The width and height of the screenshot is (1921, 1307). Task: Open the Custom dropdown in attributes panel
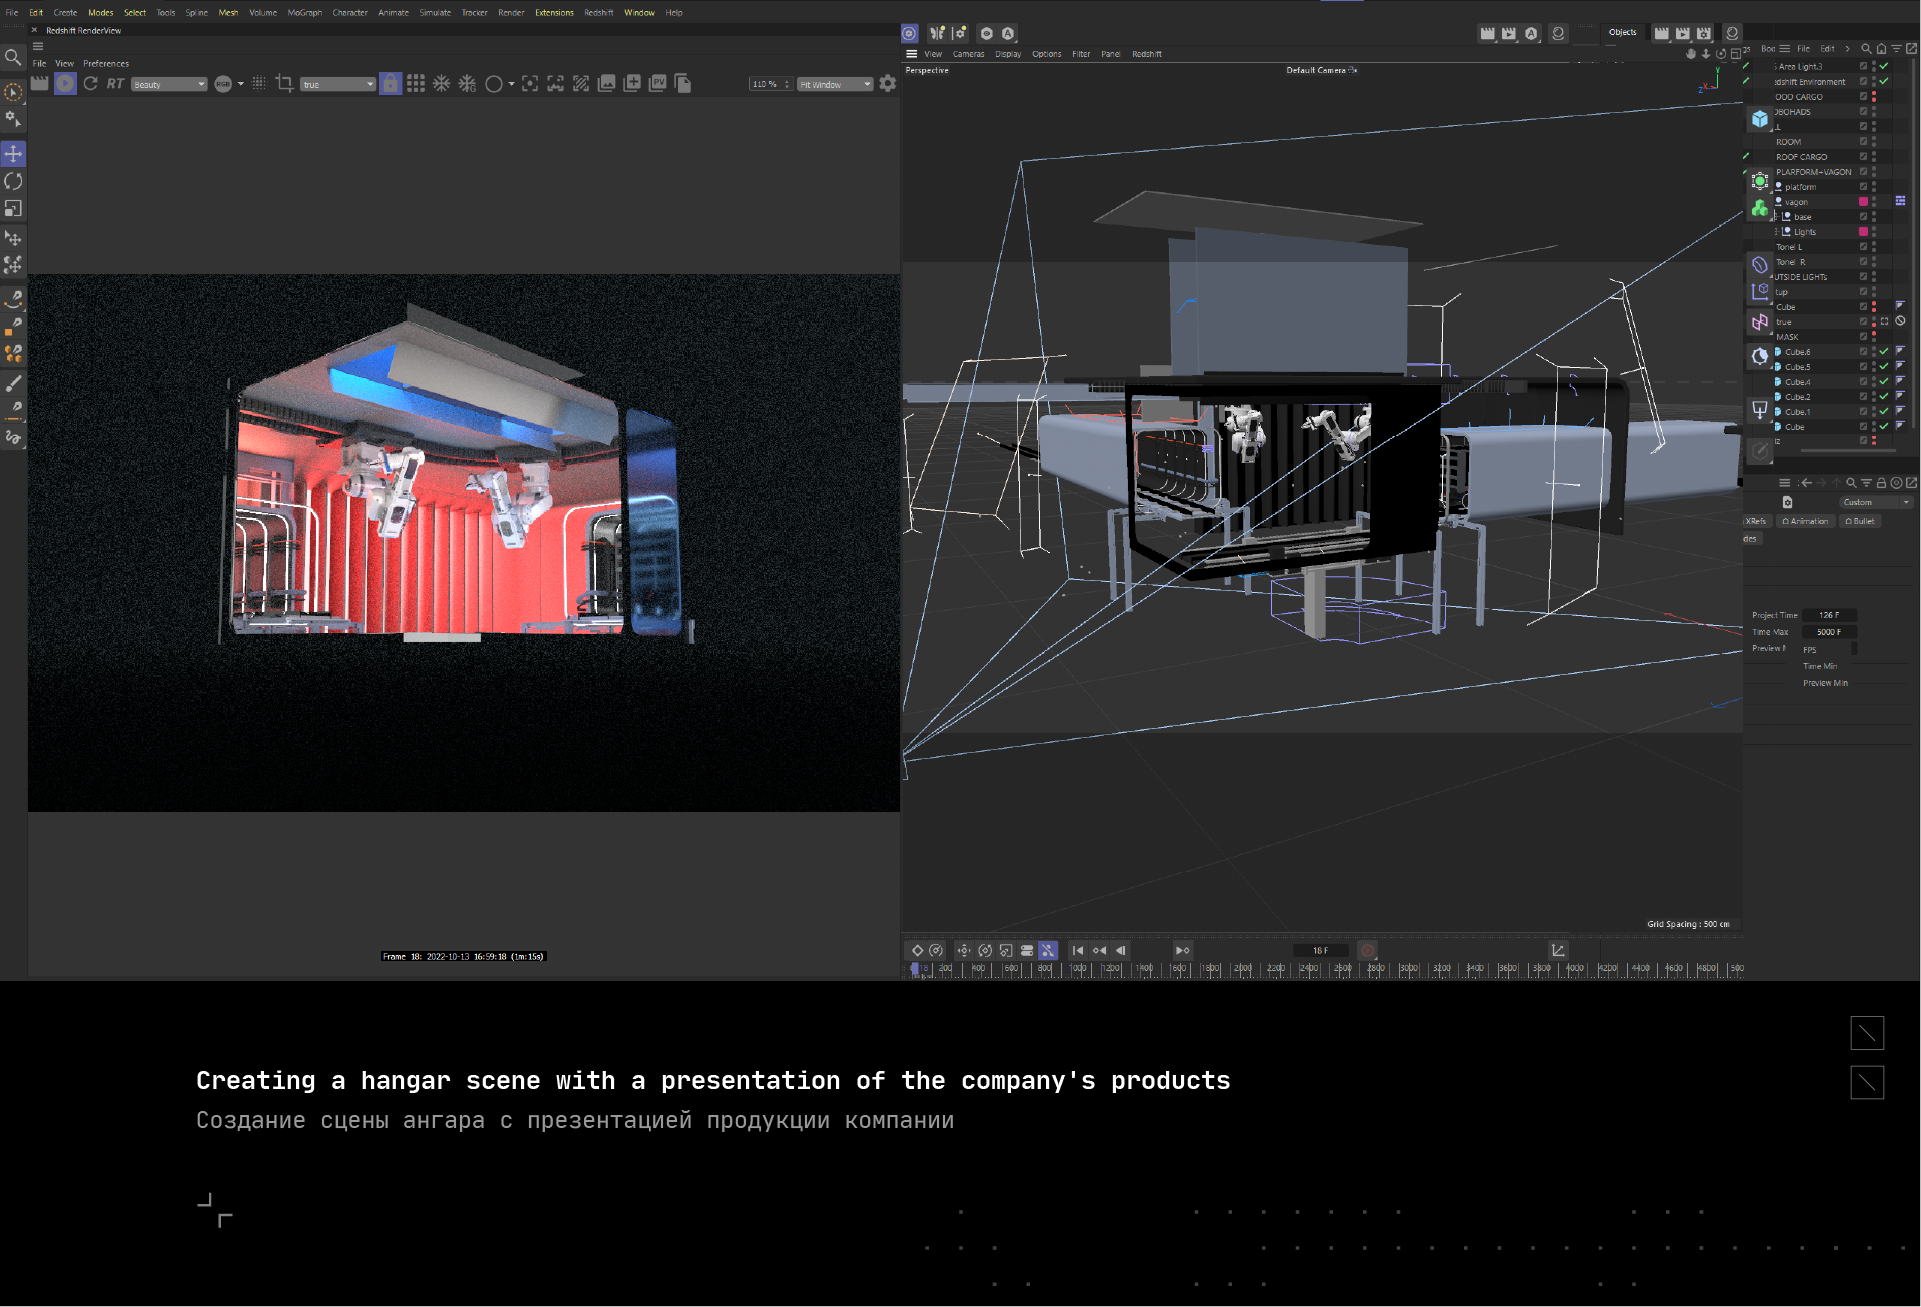pyautogui.click(x=1876, y=502)
